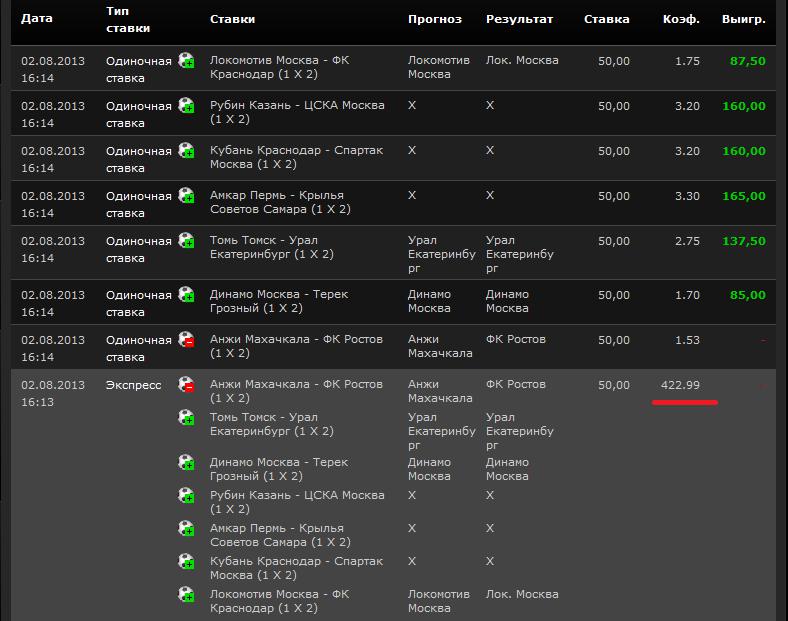Click the ball icon next to Амкар Пермь in the Экспресс bet

pyautogui.click(x=186, y=529)
